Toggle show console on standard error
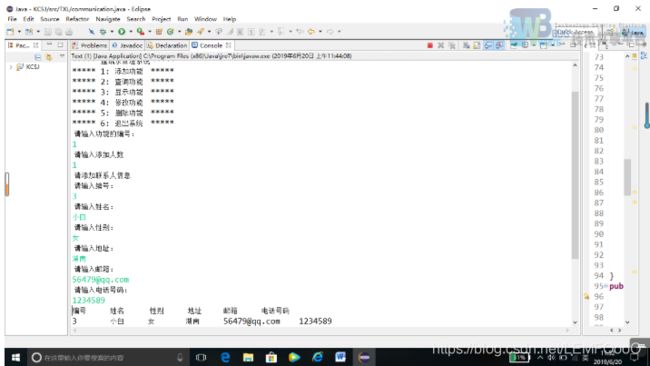This screenshot has height=366, width=650. coord(500,46)
